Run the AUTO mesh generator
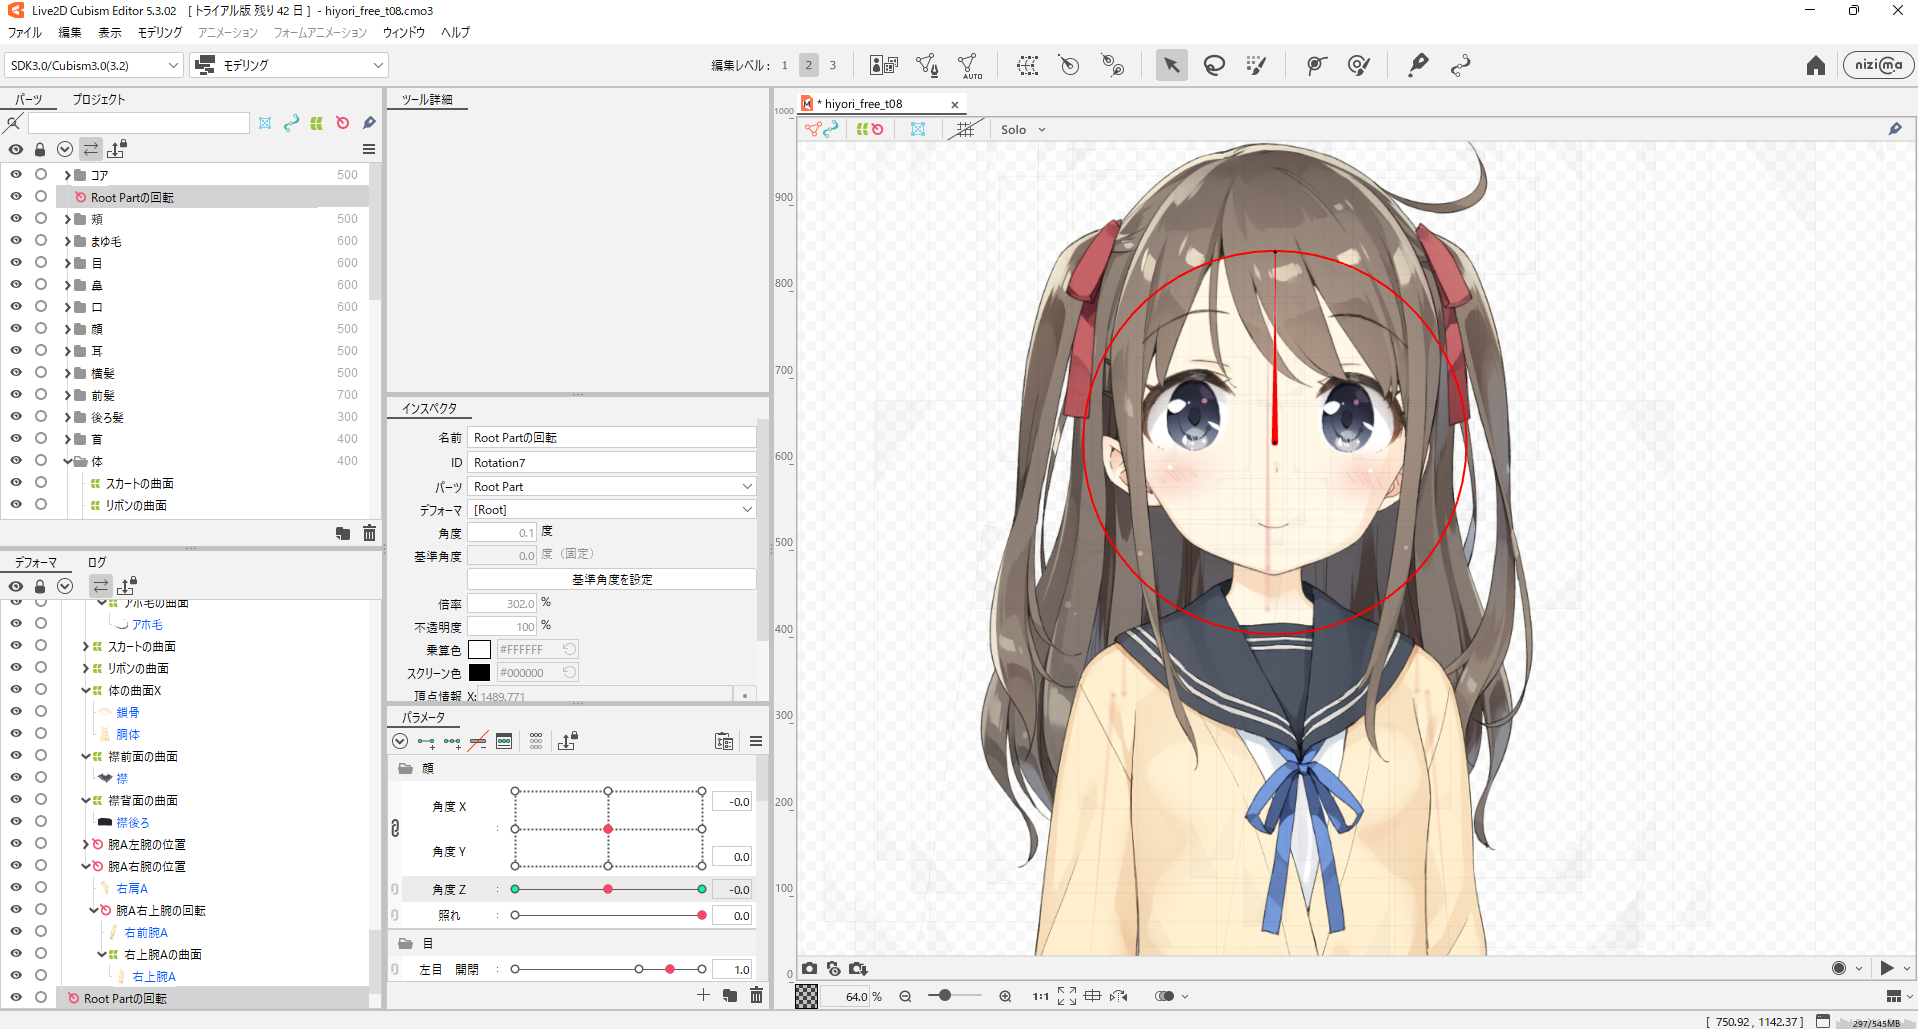This screenshot has width=1918, height=1029. [x=969, y=66]
